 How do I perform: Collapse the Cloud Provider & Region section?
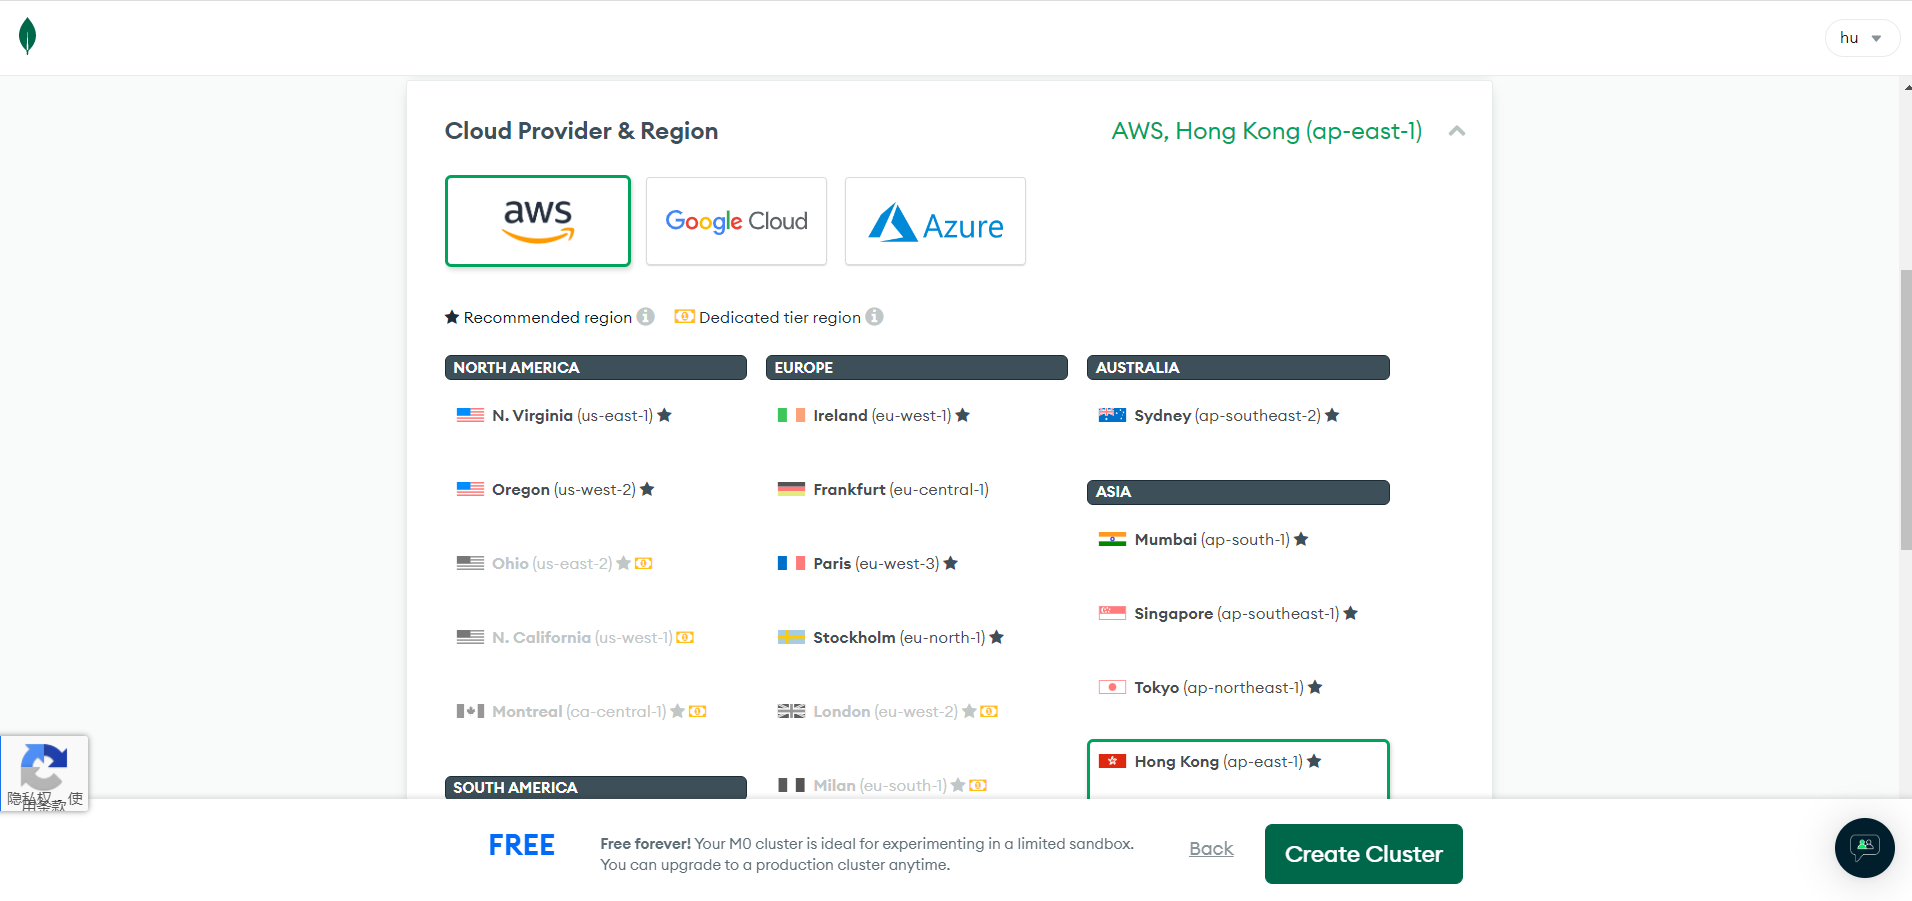point(1457,131)
